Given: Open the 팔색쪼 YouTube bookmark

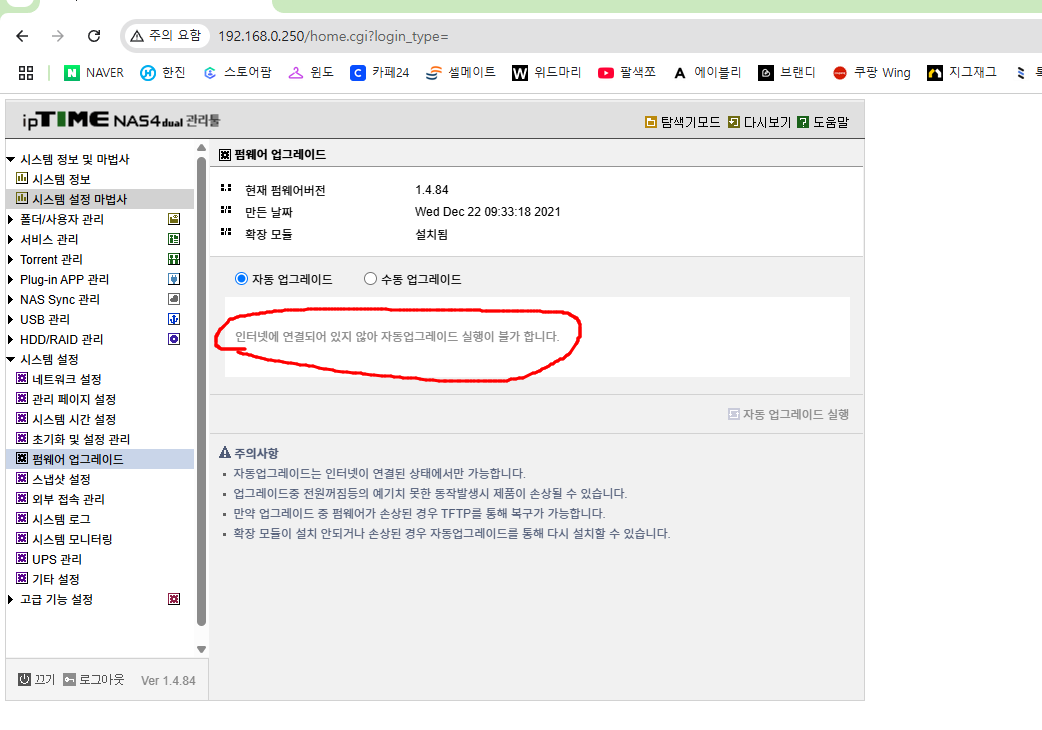Looking at the screenshot, I should coord(627,72).
